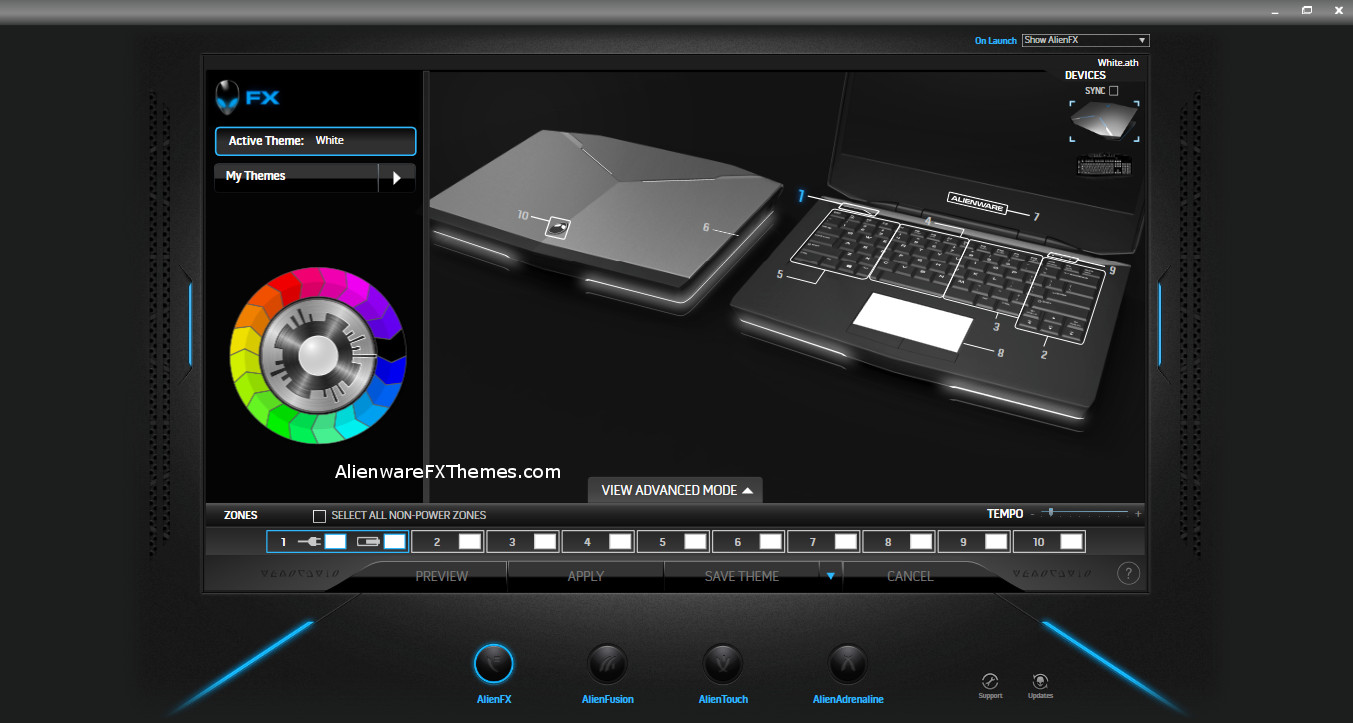Click the Apply button

pos(585,576)
